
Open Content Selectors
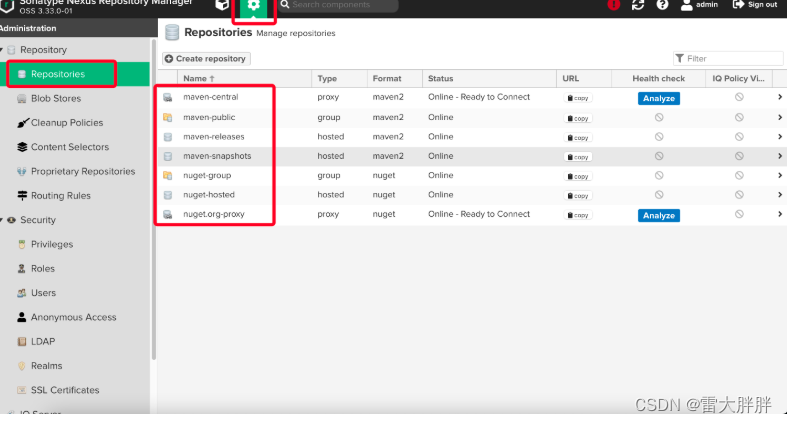coord(70,147)
